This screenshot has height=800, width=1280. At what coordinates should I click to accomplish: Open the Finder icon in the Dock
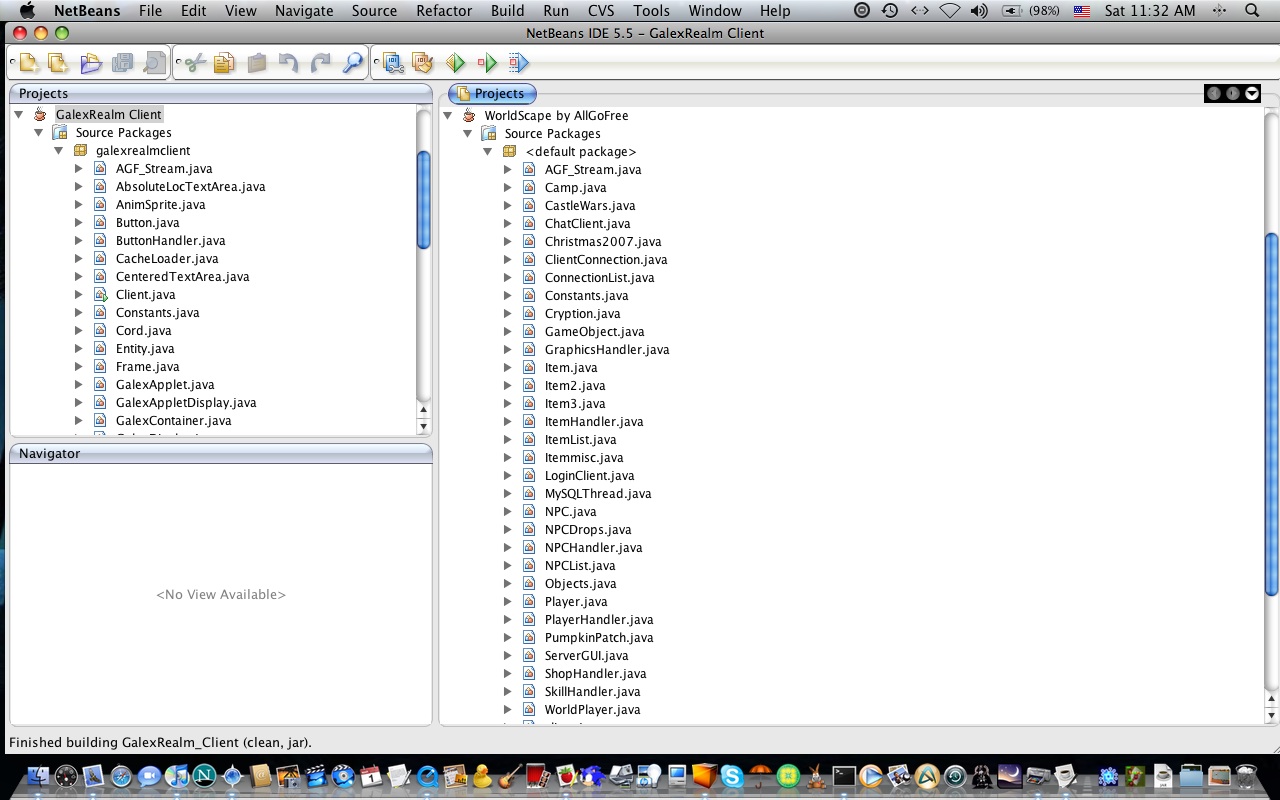pos(40,776)
